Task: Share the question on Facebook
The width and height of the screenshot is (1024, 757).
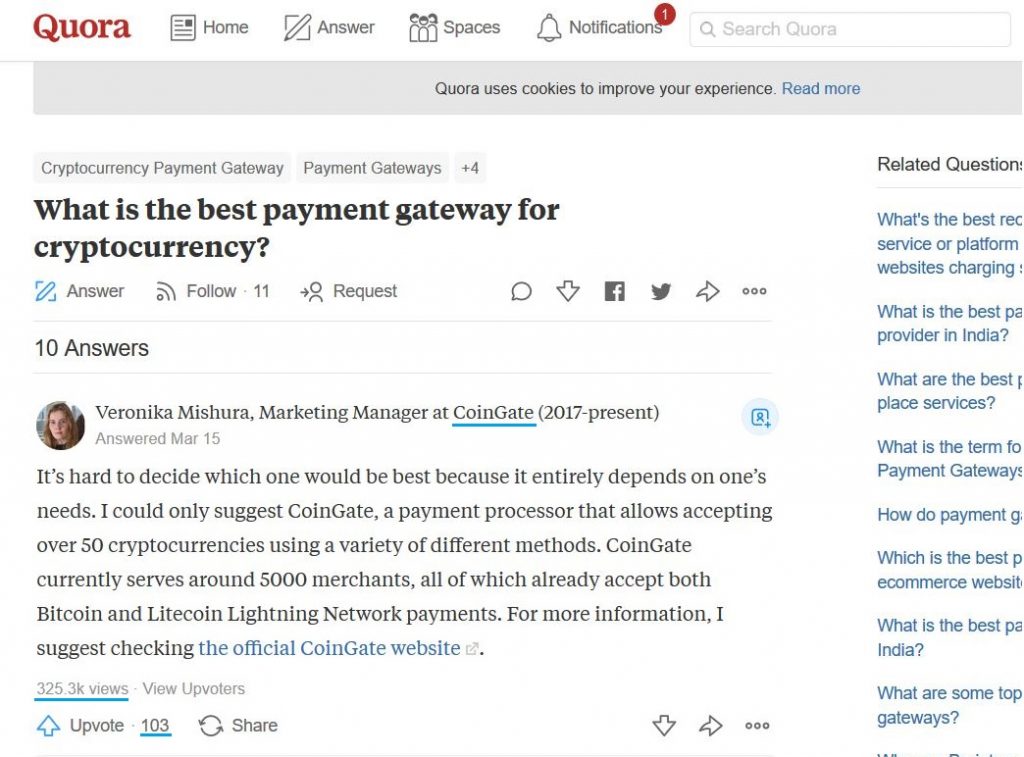Action: point(615,291)
